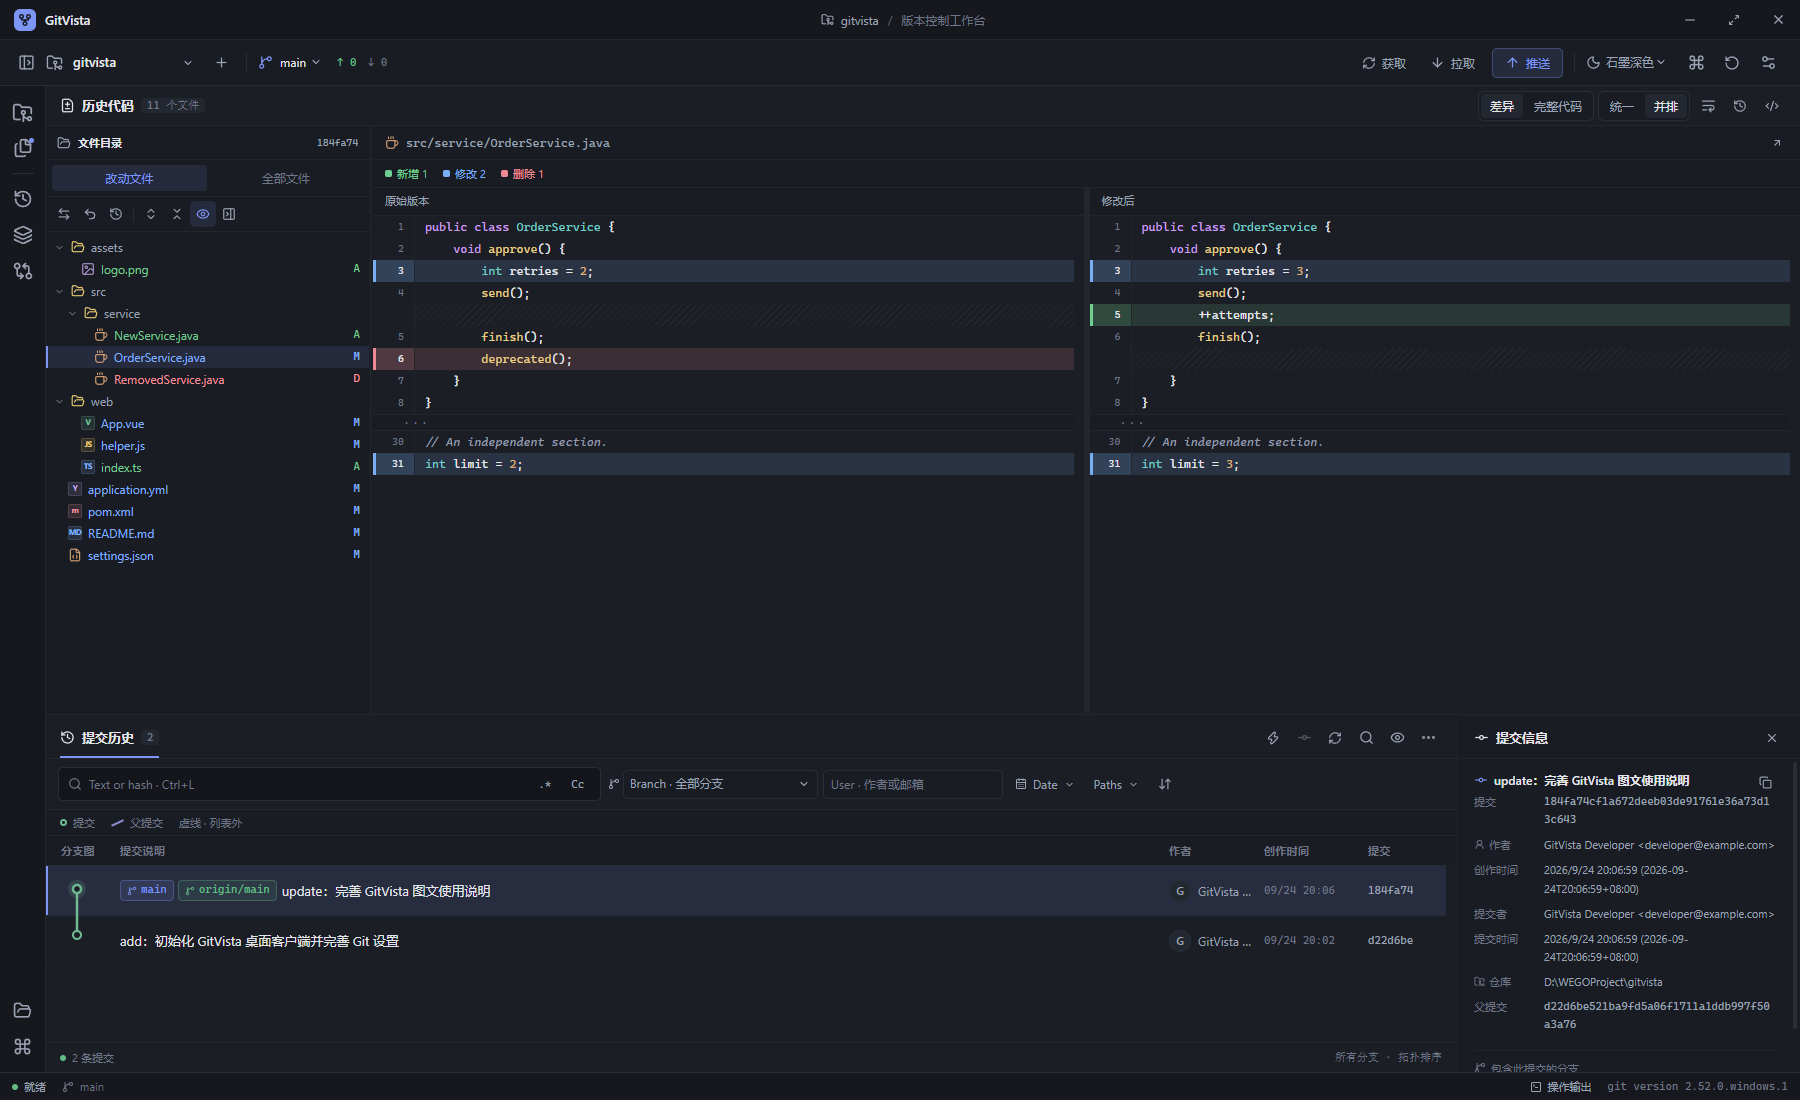This screenshot has height=1100, width=1800.
Task: Click the source code brackets icon
Action: click(1772, 106)
